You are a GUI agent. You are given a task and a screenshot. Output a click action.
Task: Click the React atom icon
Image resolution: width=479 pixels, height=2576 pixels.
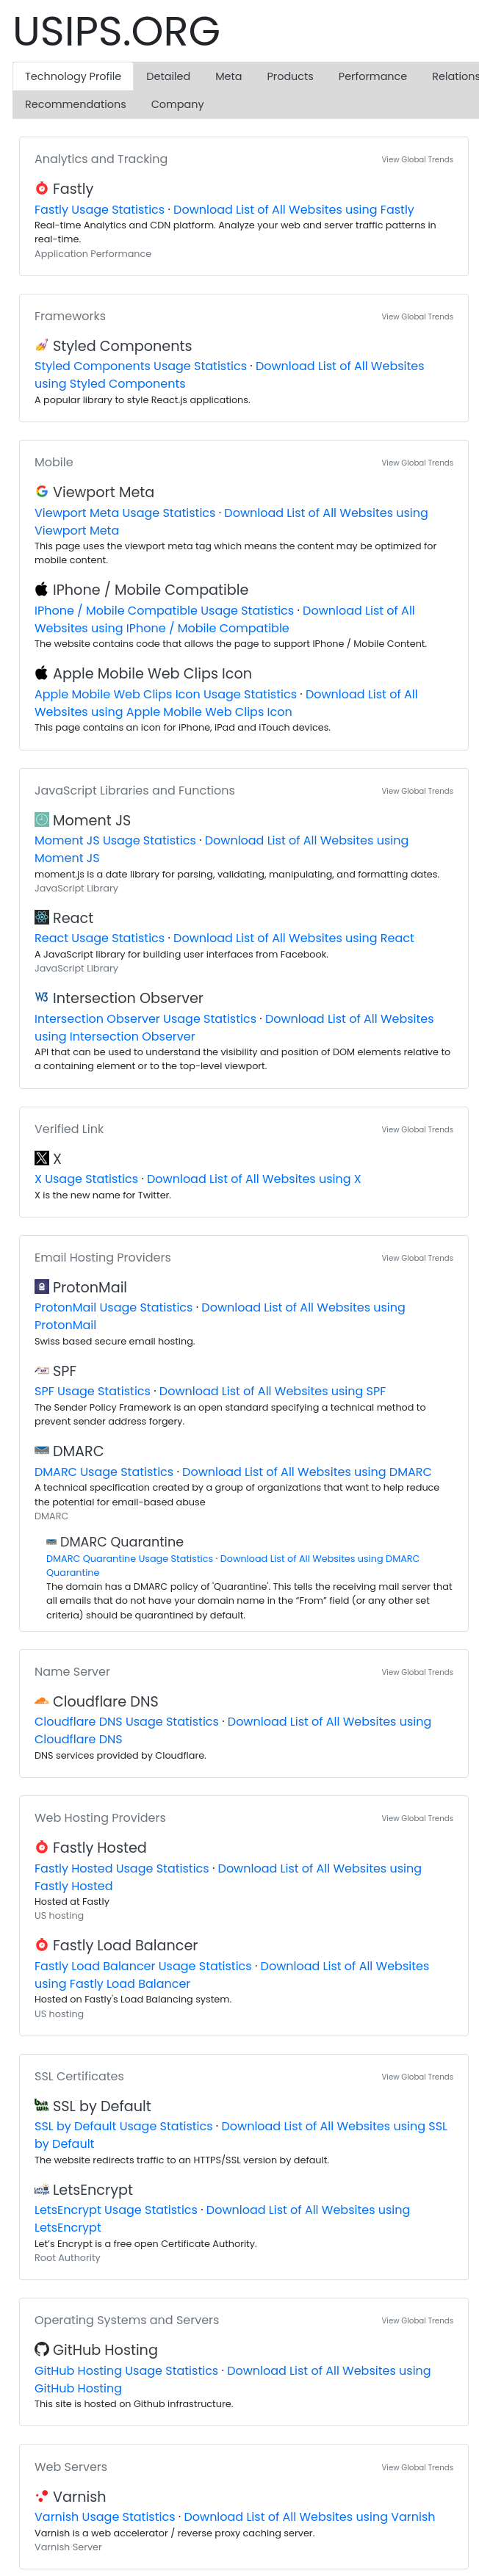41,917
